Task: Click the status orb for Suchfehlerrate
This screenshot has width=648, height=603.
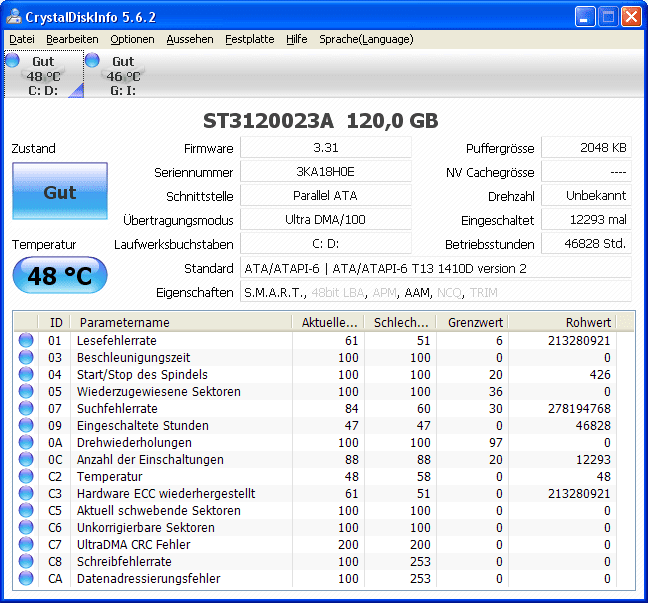Action: [26, 408]
